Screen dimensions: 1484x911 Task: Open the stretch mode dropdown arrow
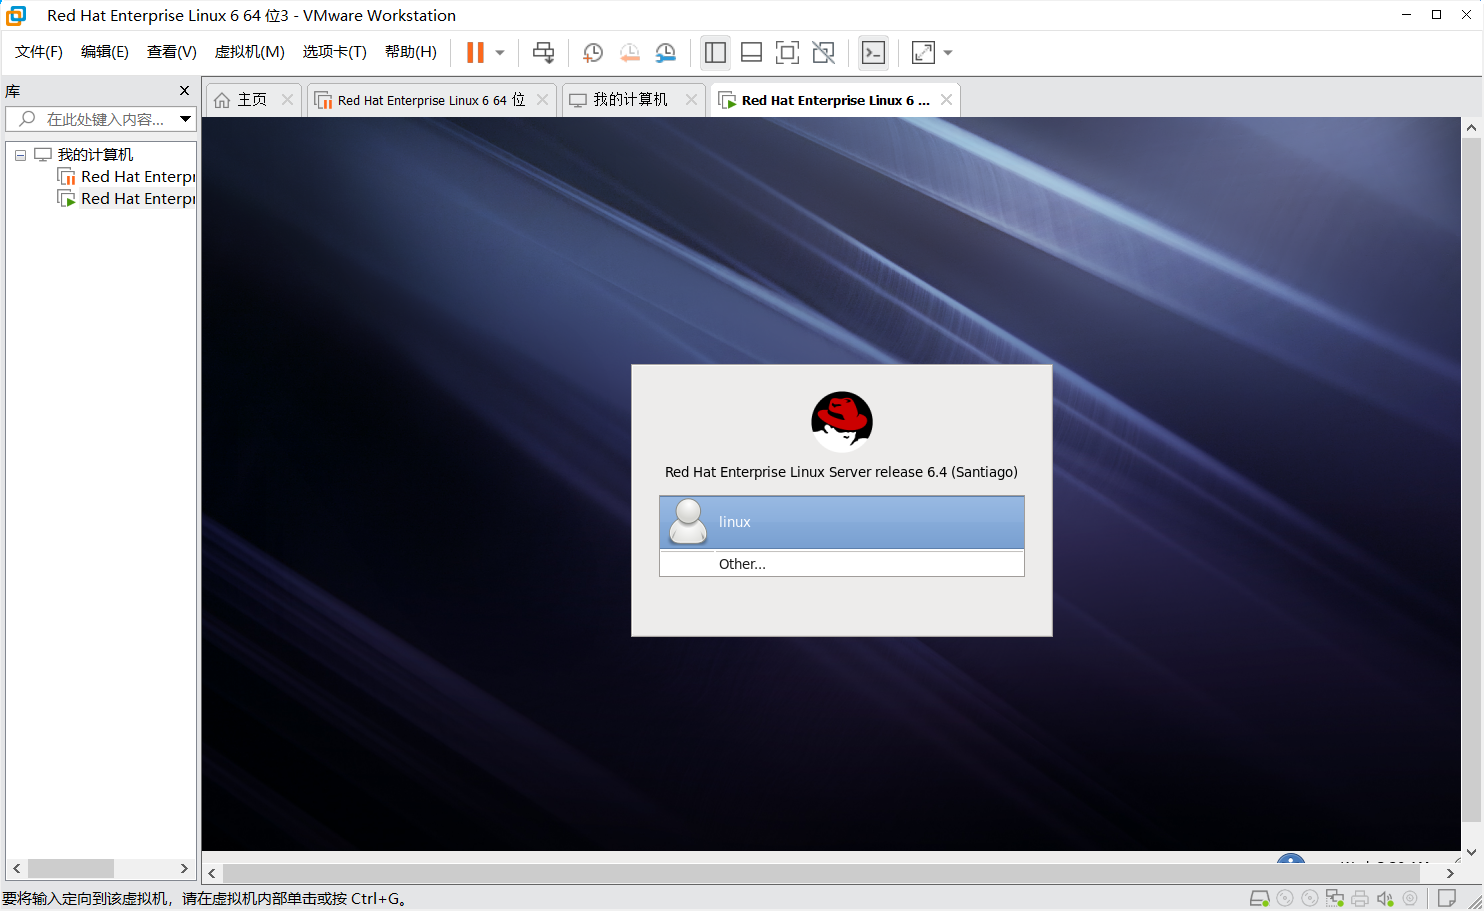(948, 53)
